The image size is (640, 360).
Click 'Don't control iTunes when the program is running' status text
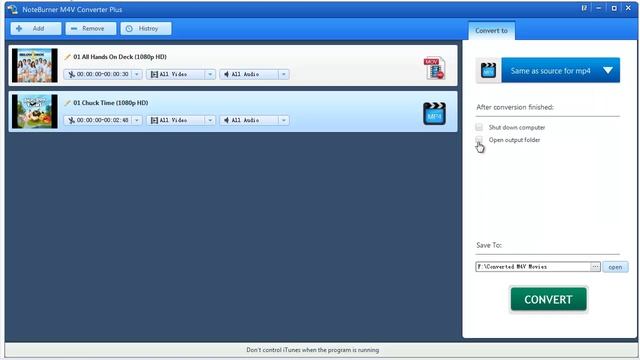pos(313,350)
